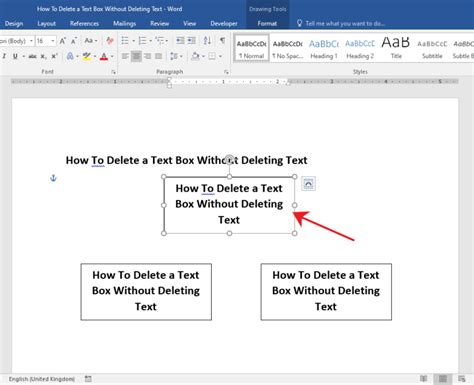Toggle Center alignment button
The image size is (474, 385).
136,56
